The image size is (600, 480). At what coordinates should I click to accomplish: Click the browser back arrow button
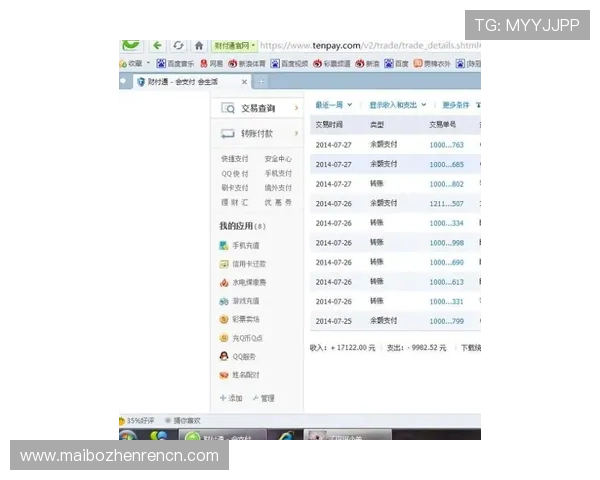tap(157, 46)
